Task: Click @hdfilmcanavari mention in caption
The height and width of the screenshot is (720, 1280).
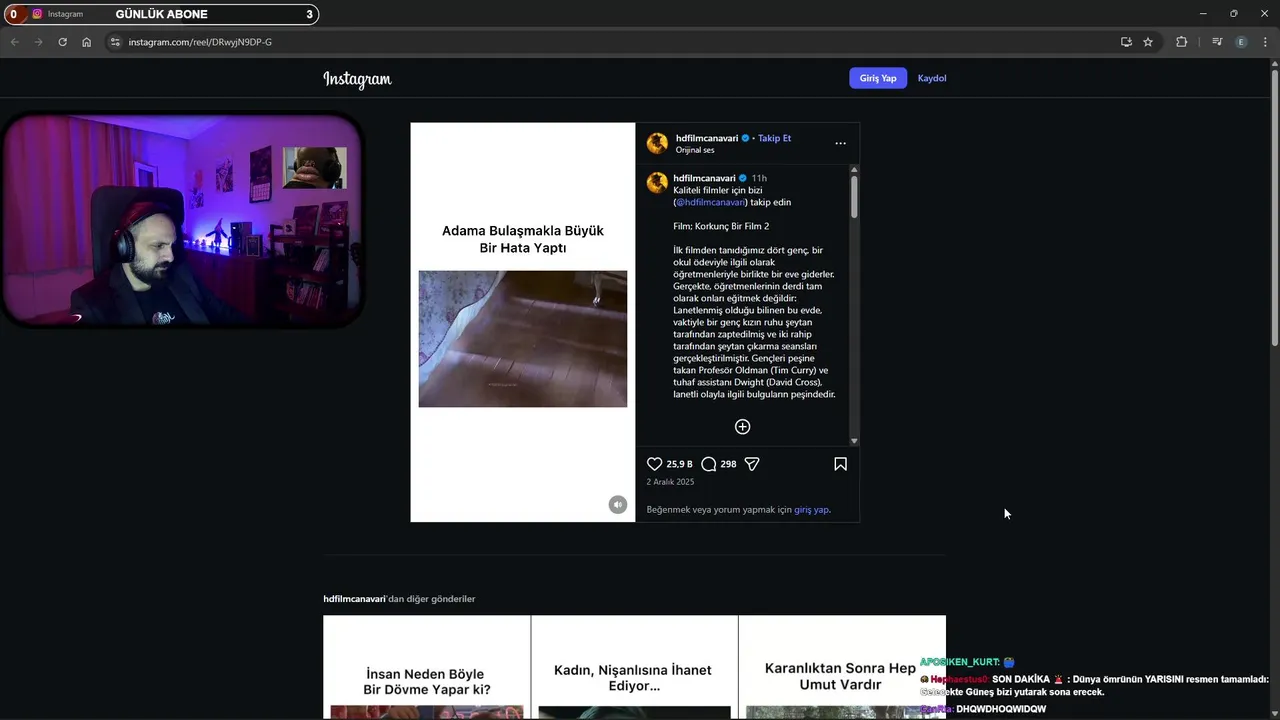Action: pyautogui.click(x=710, y=202)
